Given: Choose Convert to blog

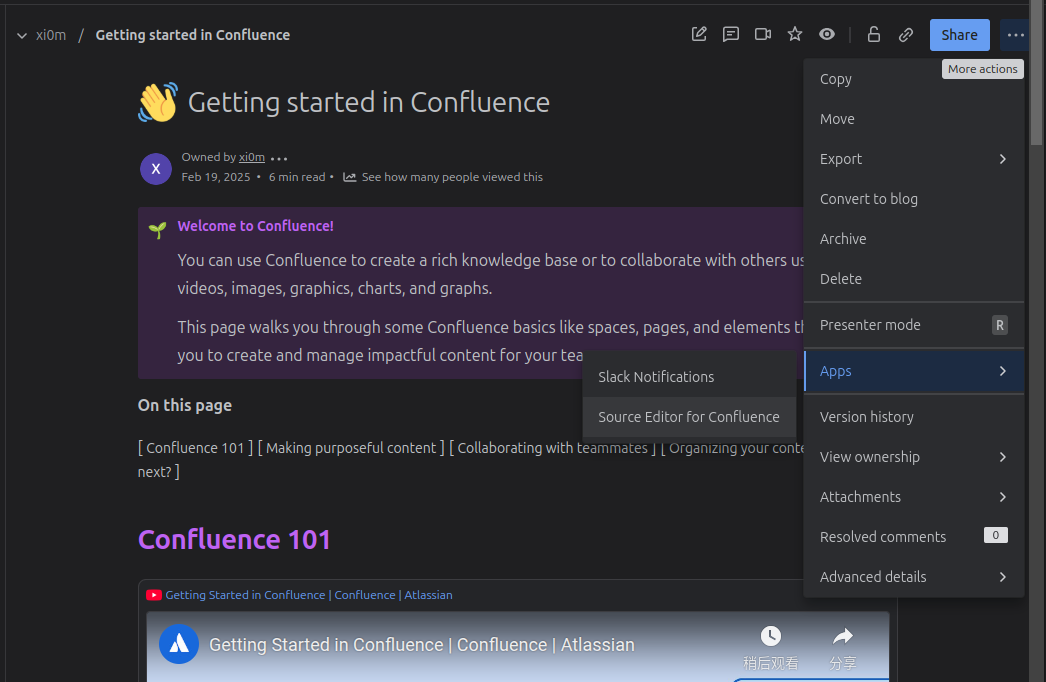Looking at the screenshot, I should tap(913, 199).
